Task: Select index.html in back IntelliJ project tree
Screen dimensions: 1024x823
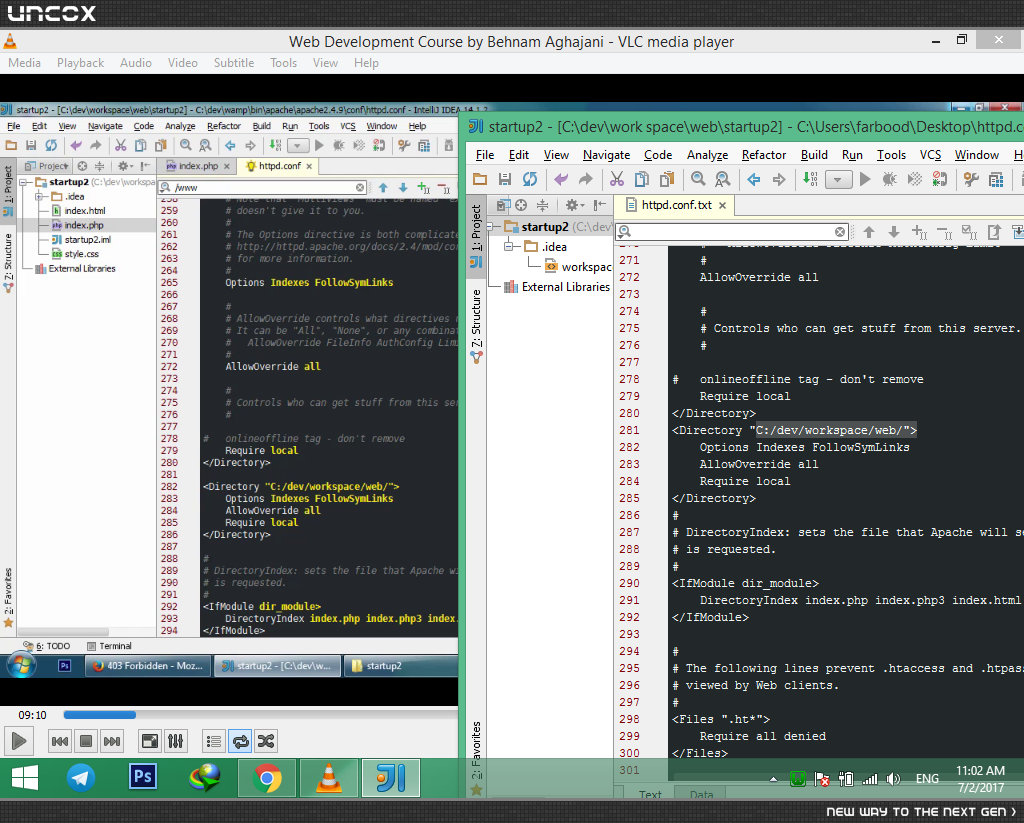Action: [x=84, y=211]
